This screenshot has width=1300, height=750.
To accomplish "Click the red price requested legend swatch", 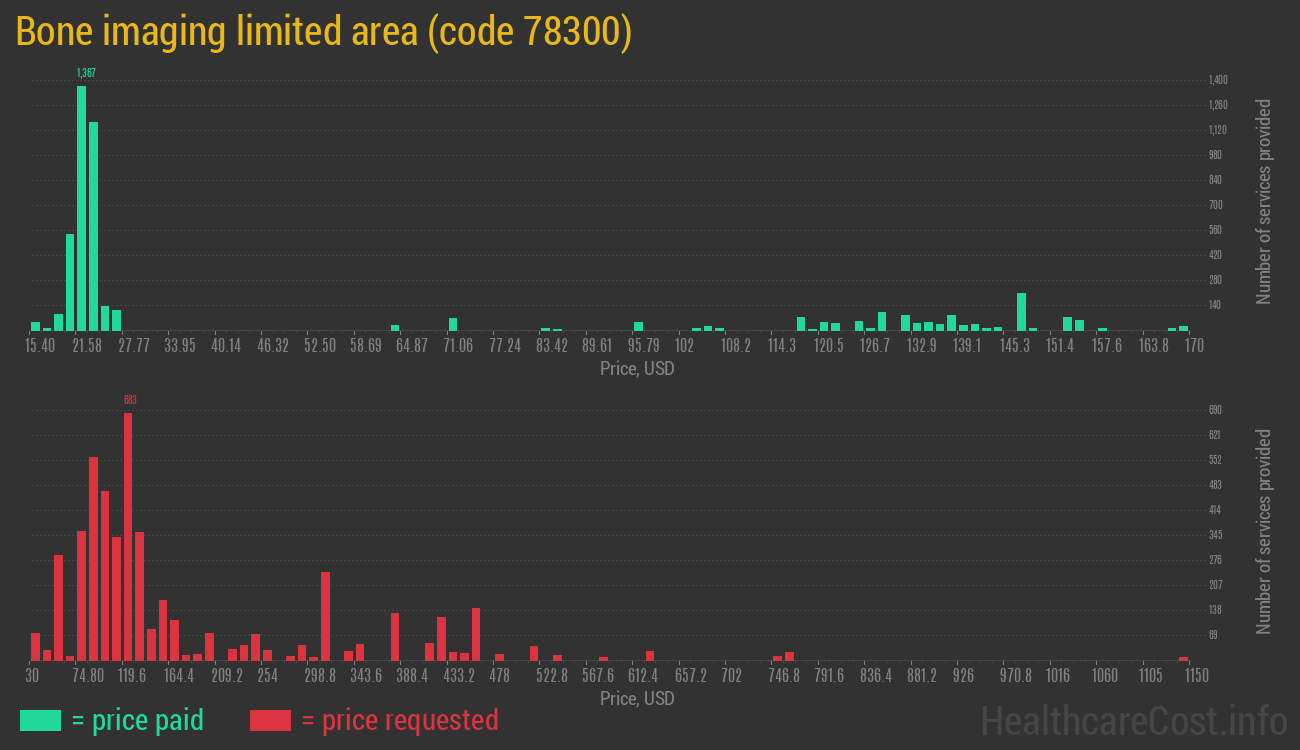I will click(270, 720).
